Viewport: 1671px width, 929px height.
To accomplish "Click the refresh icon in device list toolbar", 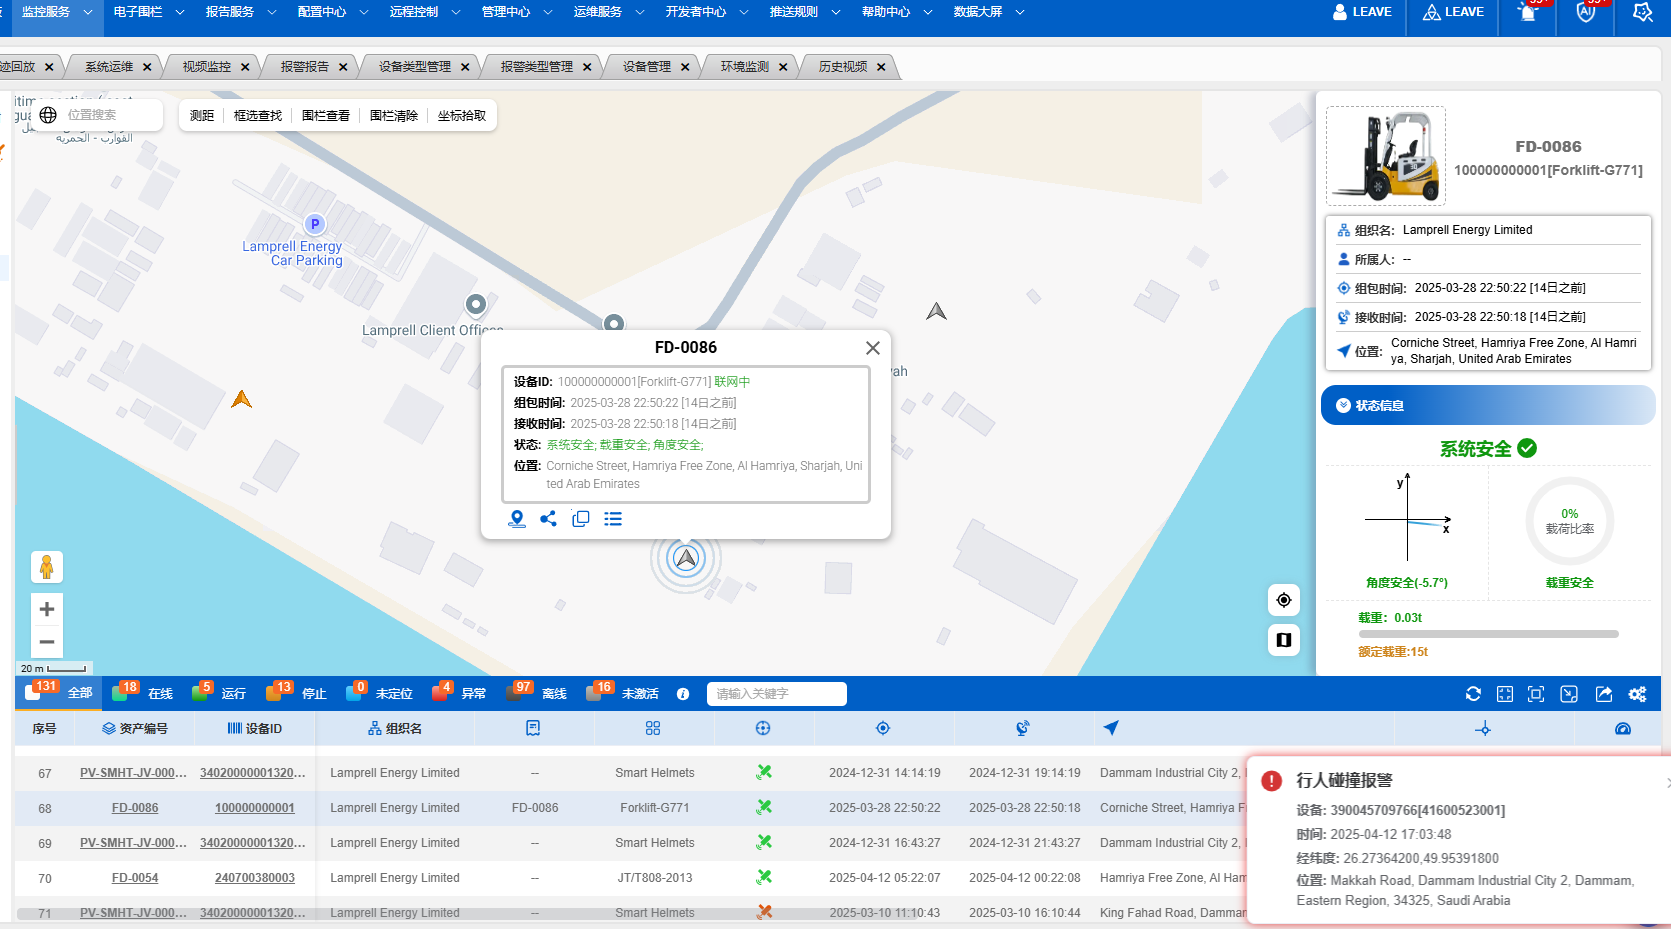I will pyautogui.click(x=1473, y=694).
